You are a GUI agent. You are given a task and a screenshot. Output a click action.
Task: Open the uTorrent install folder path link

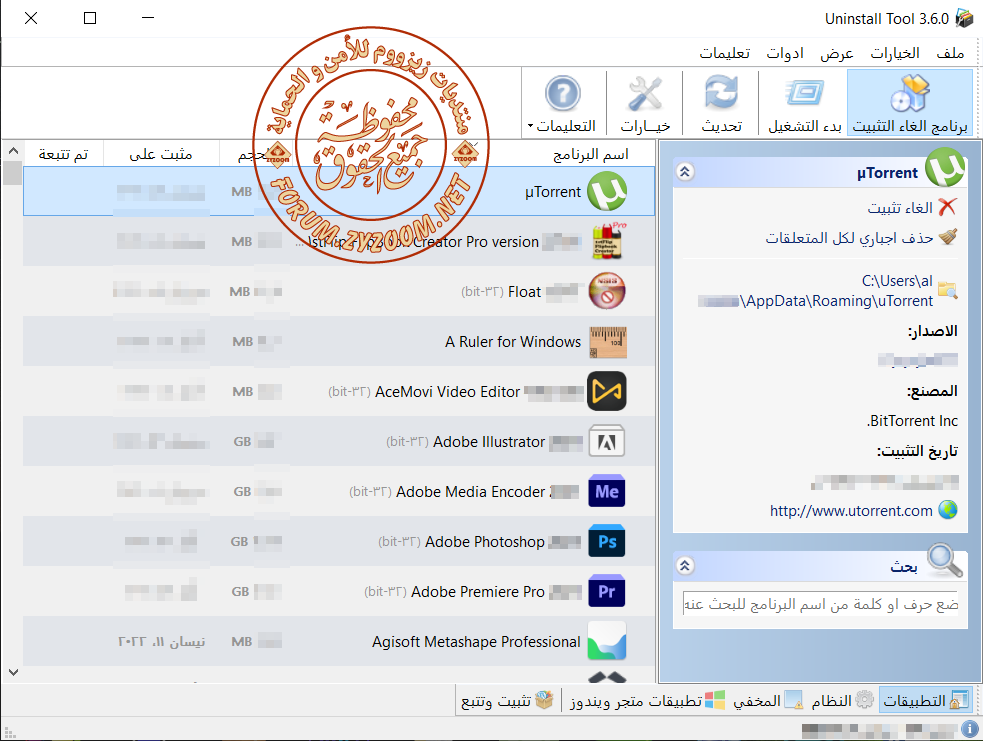816,291
